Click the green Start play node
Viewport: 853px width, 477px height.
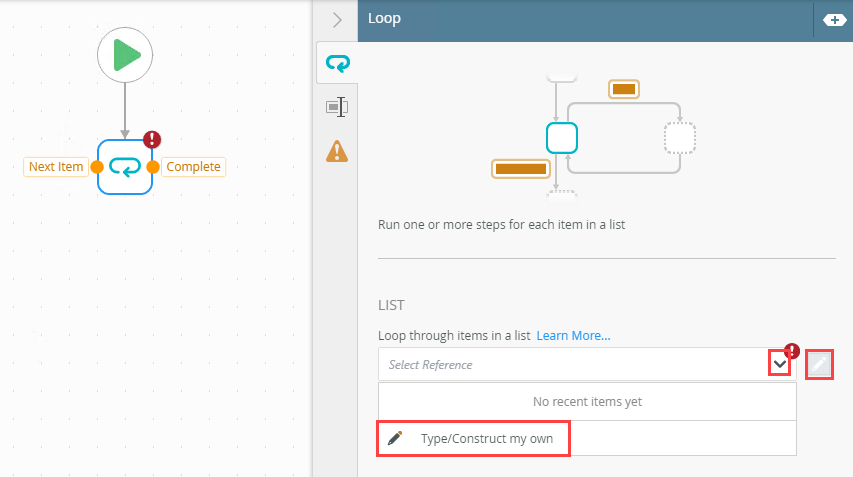(125, 55)
